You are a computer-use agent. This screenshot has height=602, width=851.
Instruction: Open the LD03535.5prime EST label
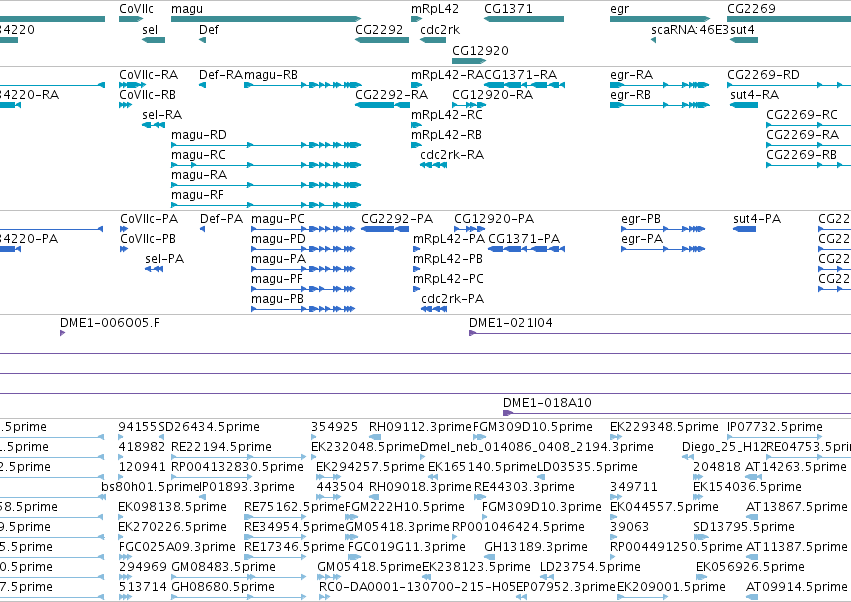click(587, 467)
